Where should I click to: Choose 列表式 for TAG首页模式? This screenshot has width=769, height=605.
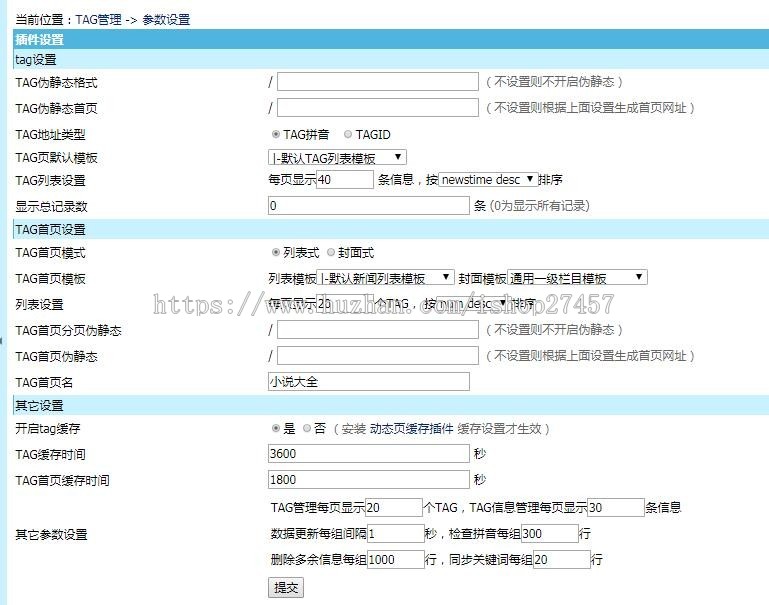pos(276,252)
